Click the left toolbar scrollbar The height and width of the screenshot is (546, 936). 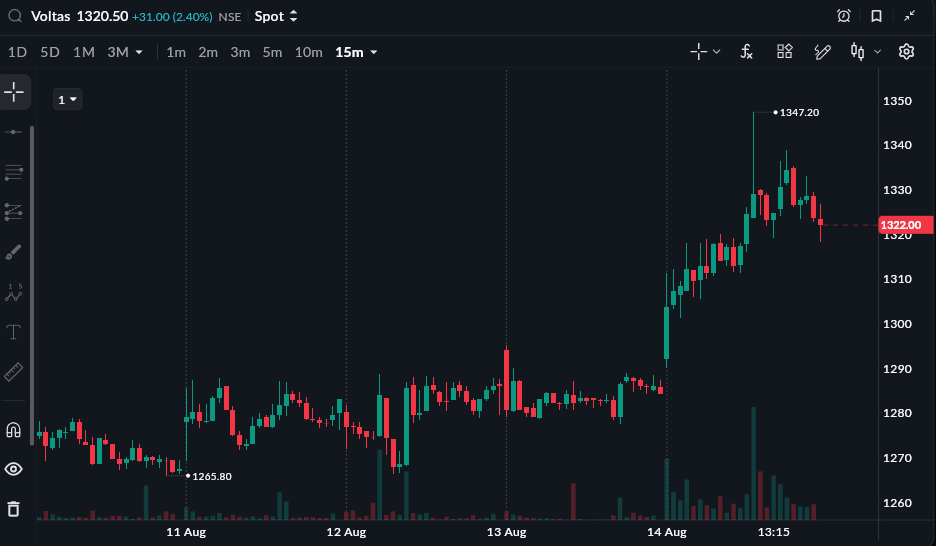(32, 285)
